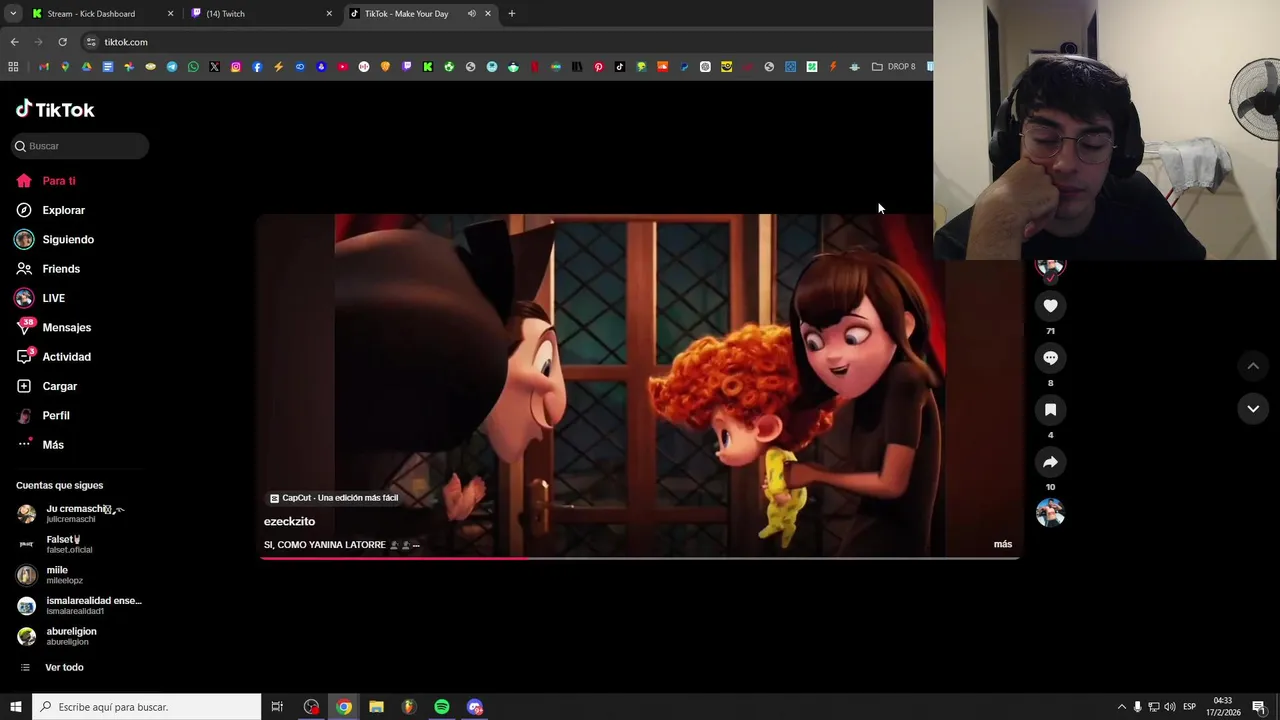The image size is (1280, 720).
Task: Share the video using the arrow icon
Action: tap(1050, 462)
